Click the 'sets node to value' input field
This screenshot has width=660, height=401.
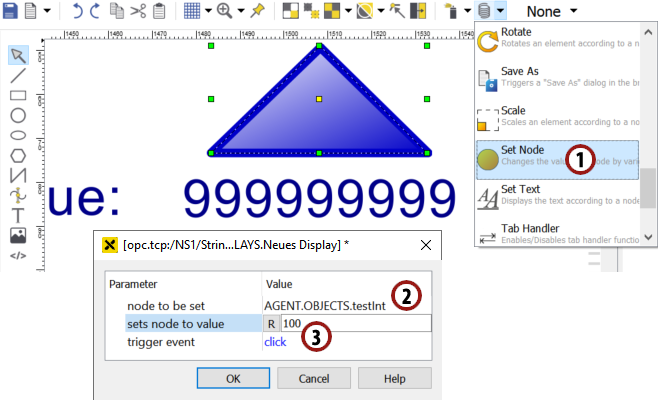355,323
